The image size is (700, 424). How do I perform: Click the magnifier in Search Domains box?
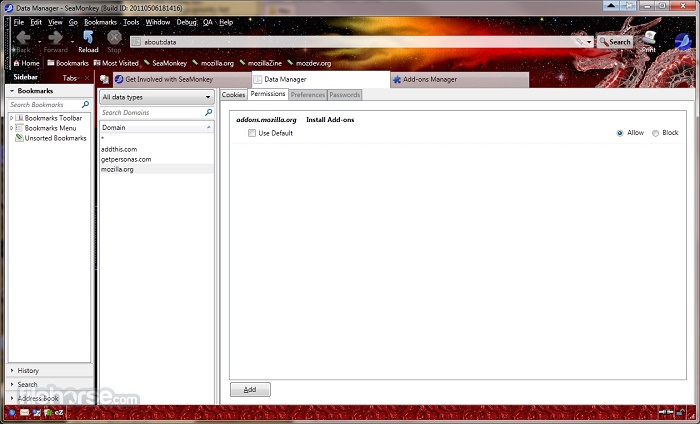[x=208, y=113]
